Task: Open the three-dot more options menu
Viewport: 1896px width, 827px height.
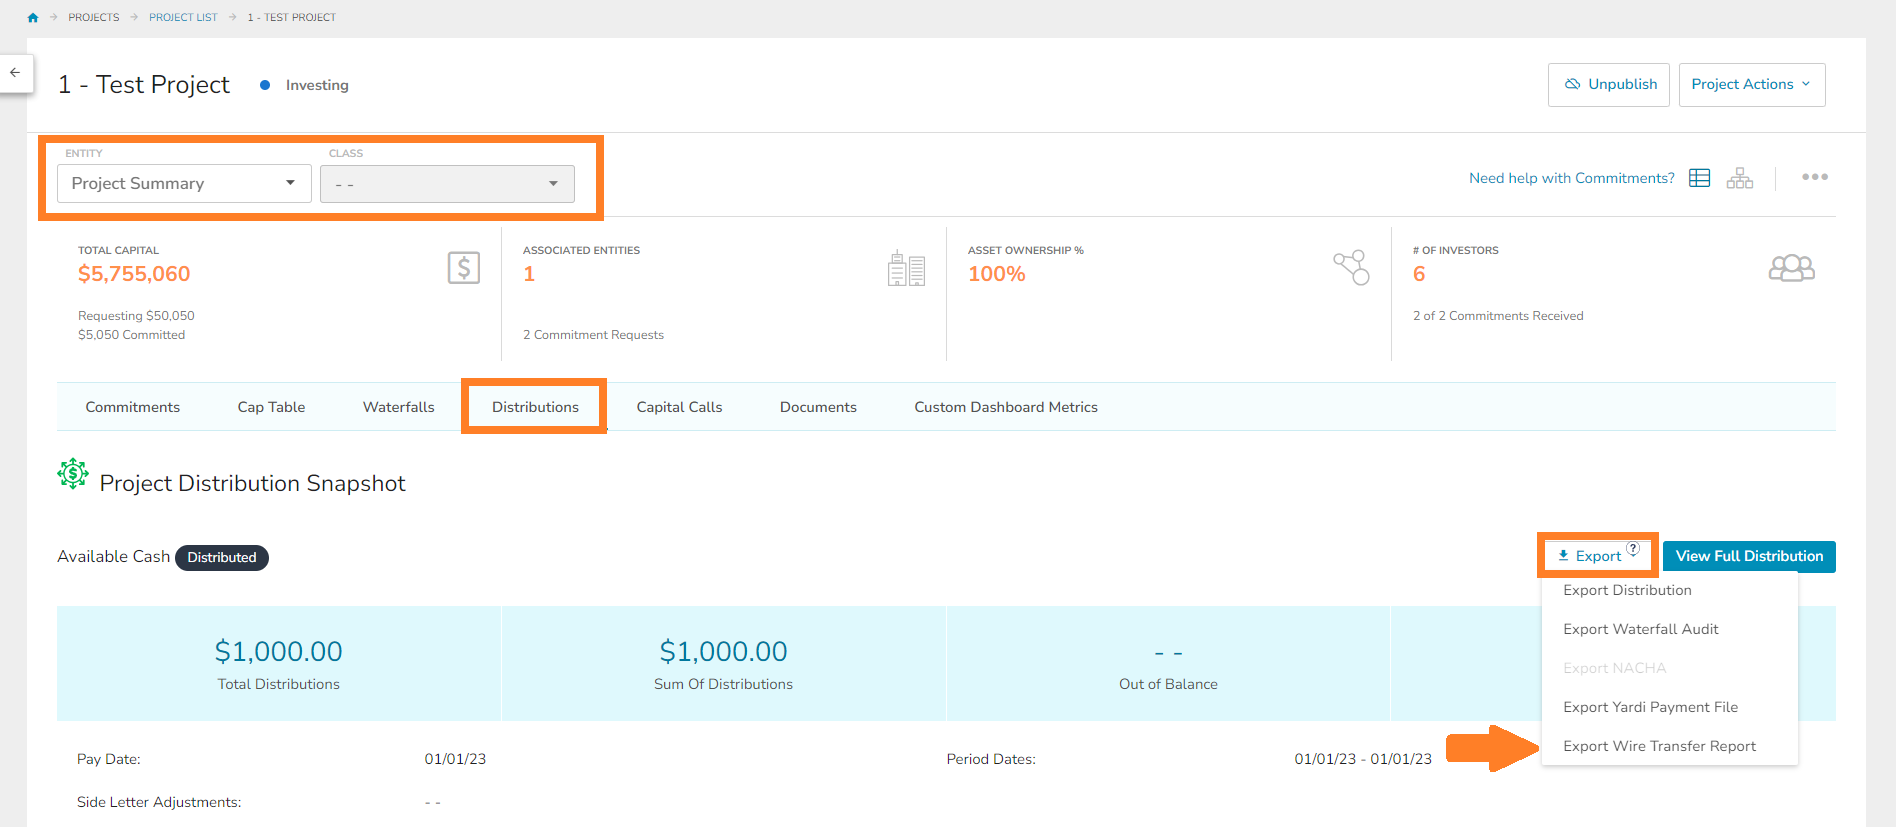Action: (x=1815, y=177)
